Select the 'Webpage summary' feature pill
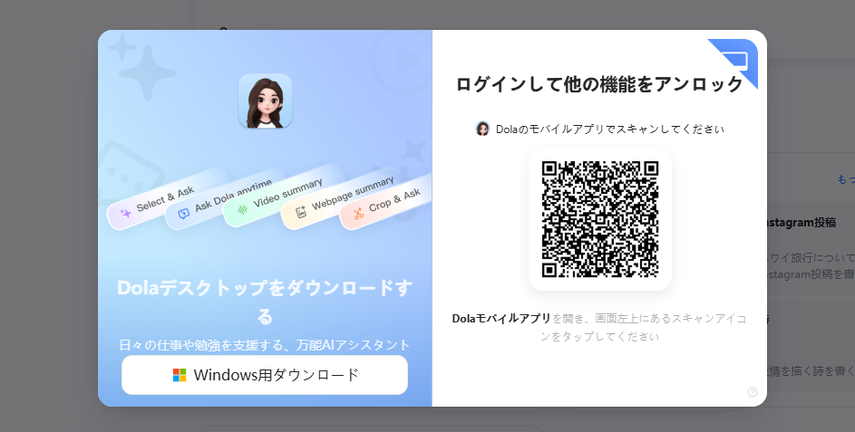The image size is (855, 432). [339, 201]
